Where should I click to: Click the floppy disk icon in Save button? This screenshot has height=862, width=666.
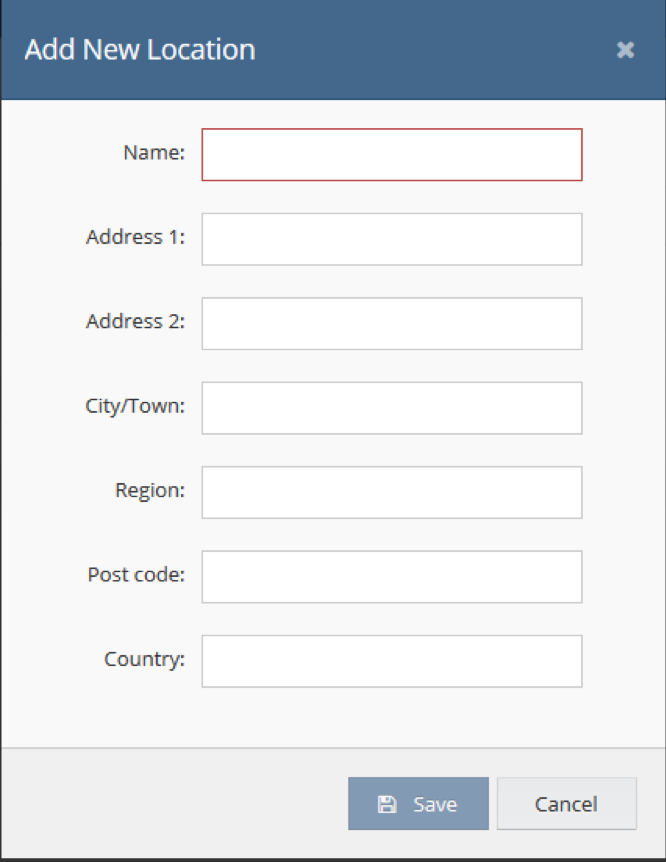click(x=387, y=804)
